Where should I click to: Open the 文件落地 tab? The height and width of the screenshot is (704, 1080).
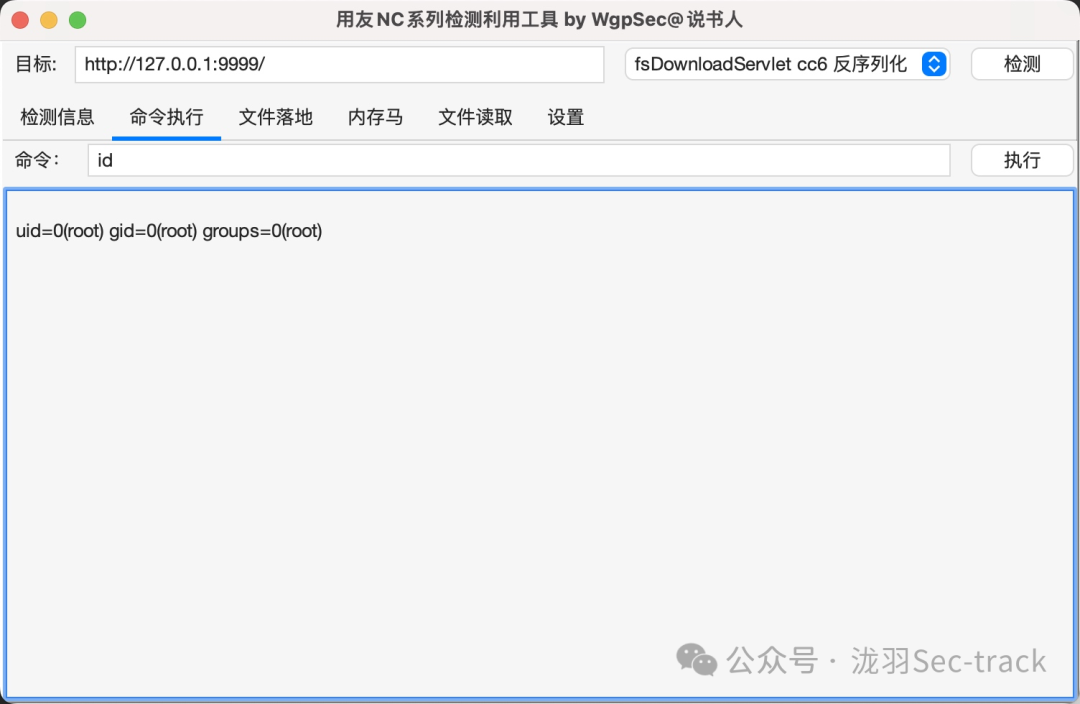[x=276, y=117]
